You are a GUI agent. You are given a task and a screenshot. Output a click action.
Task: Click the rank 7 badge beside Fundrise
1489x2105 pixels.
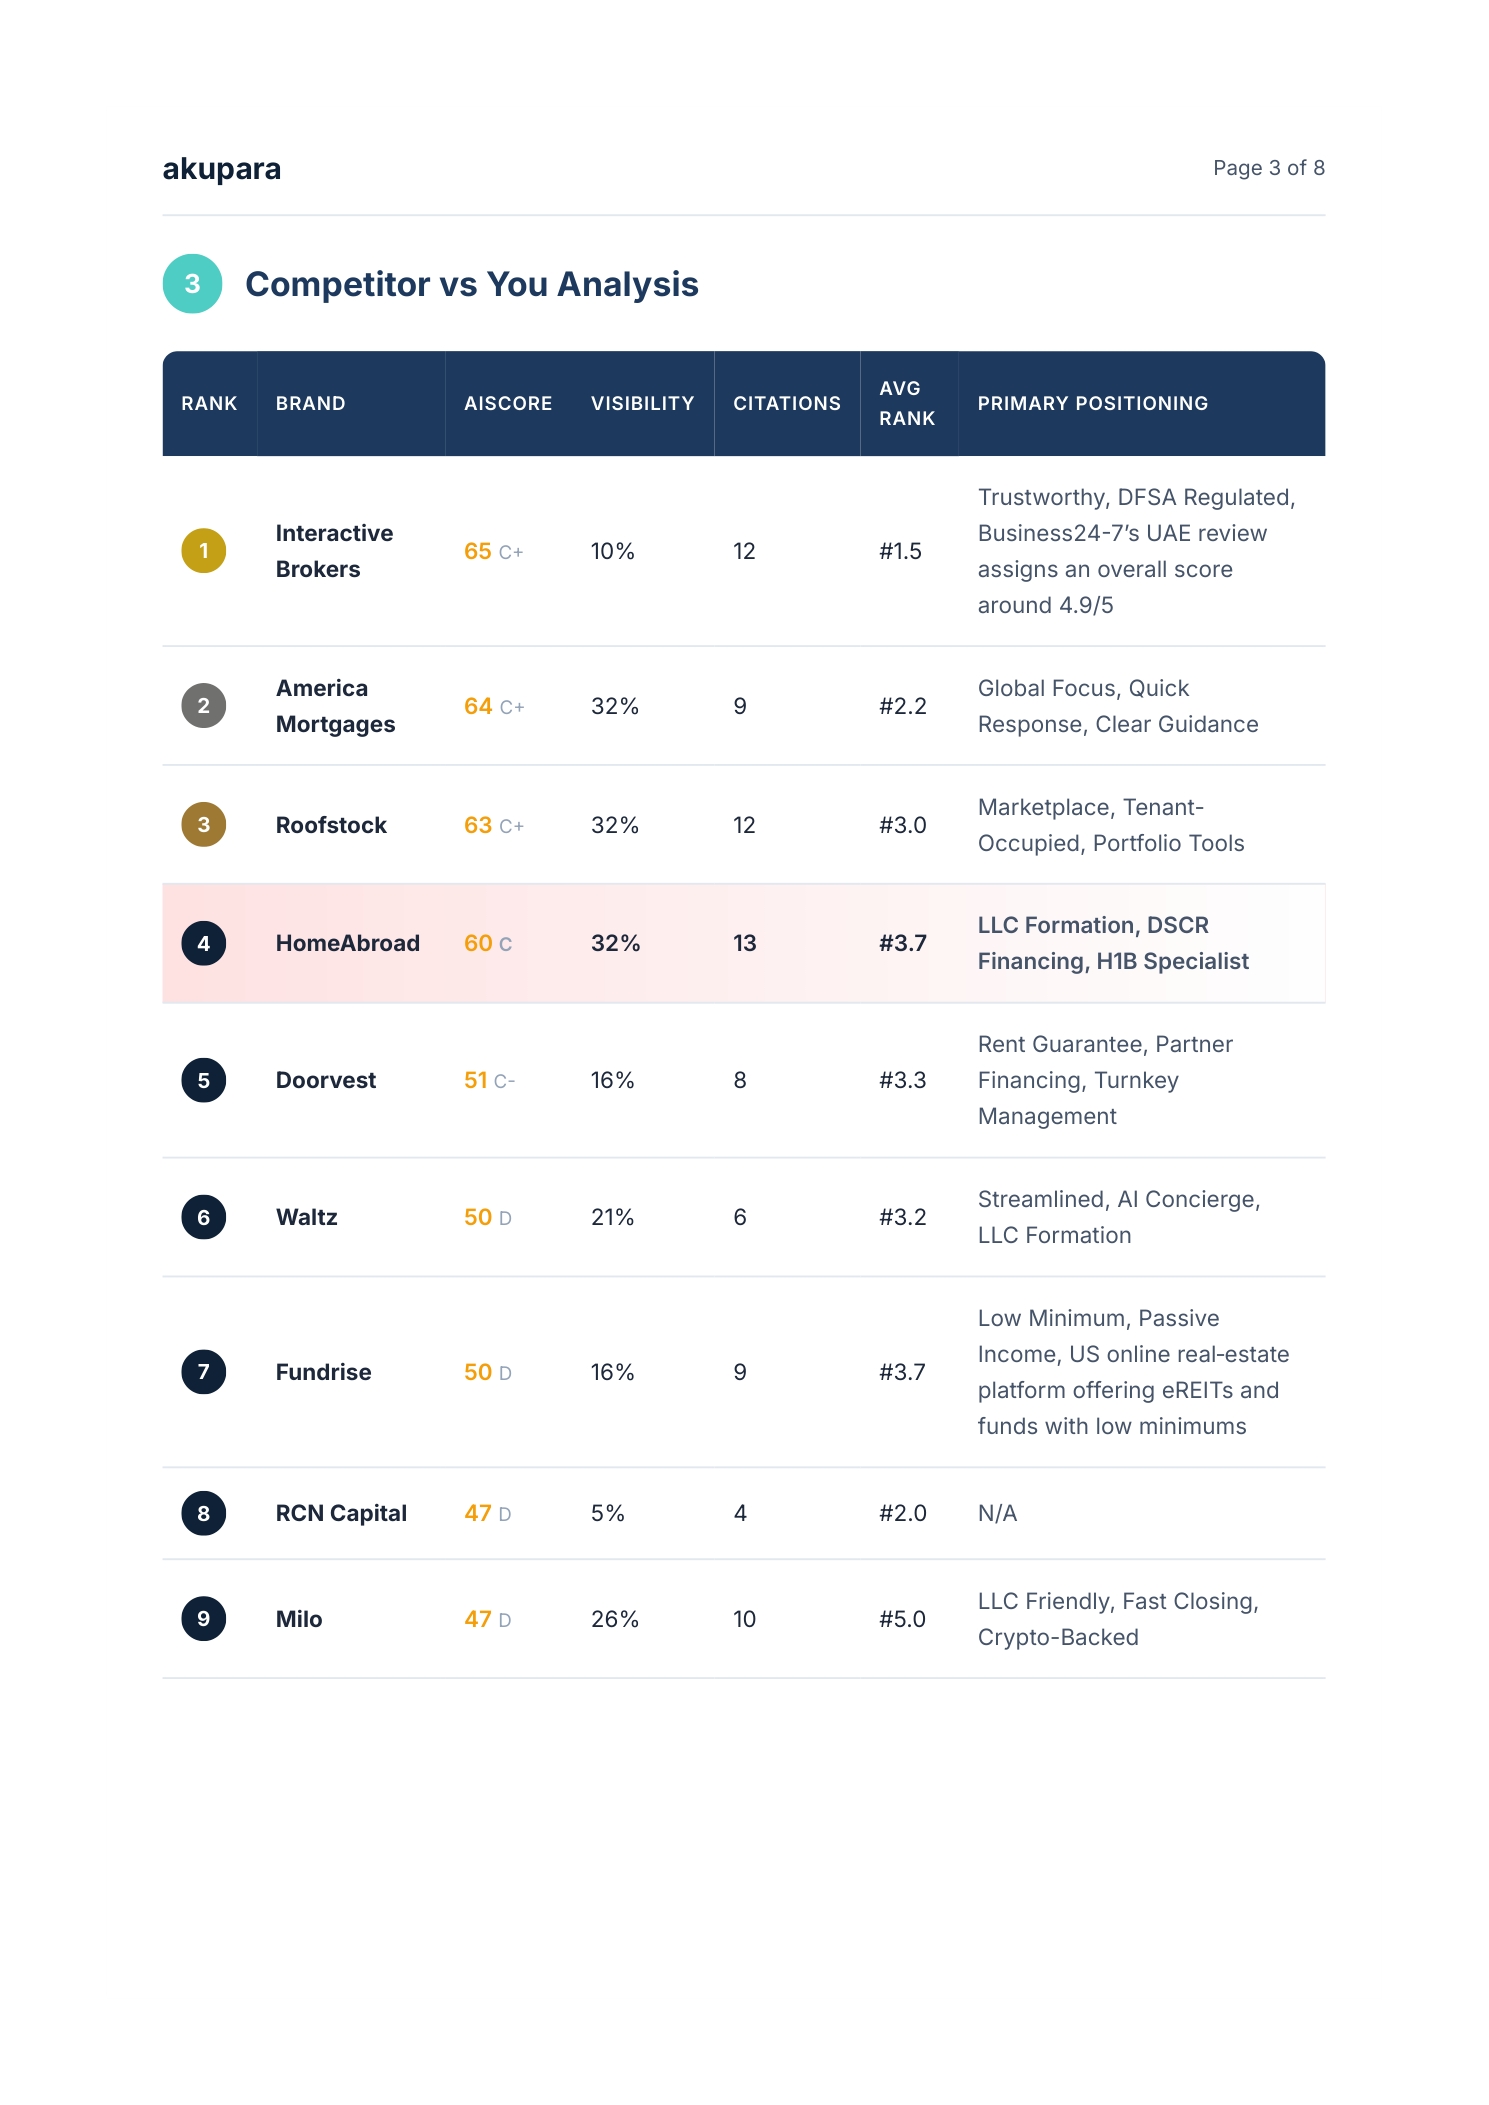coord(203,1372)
